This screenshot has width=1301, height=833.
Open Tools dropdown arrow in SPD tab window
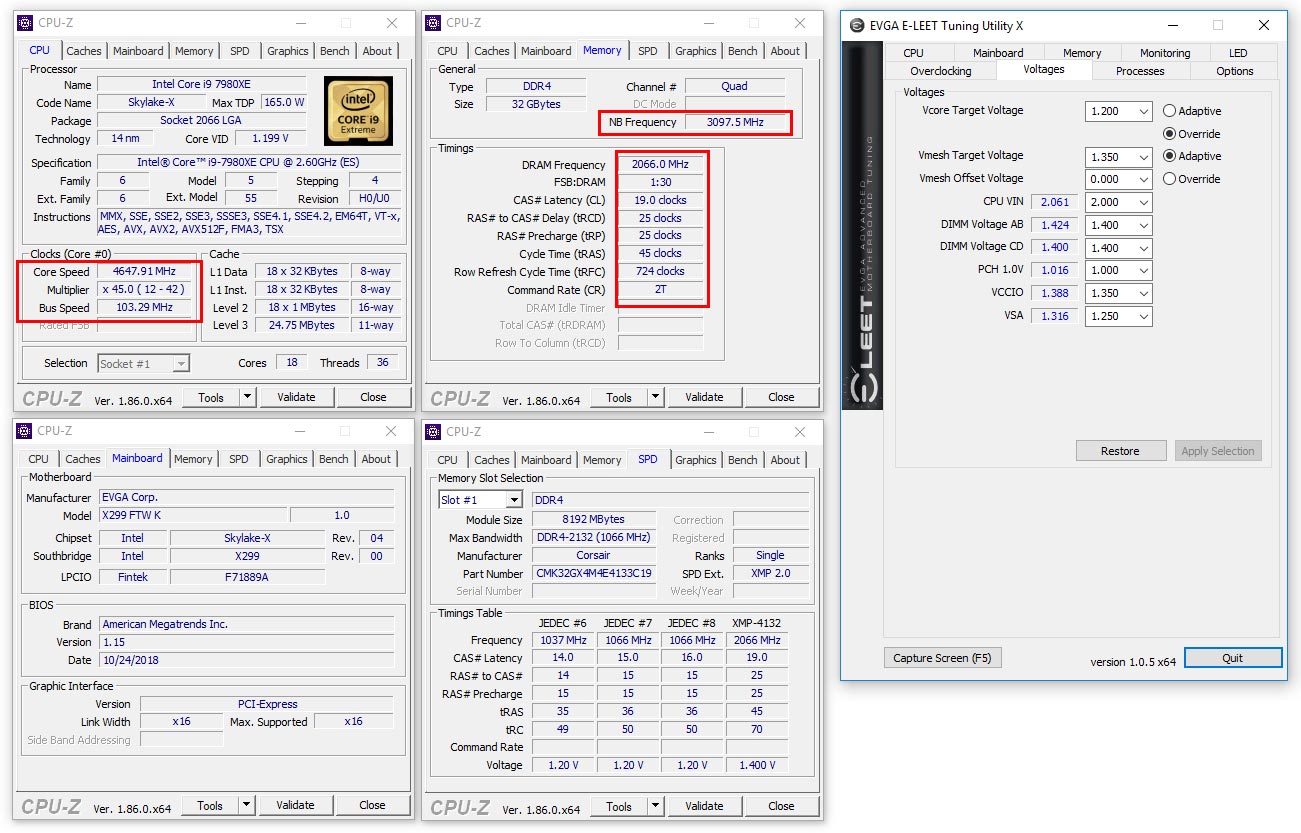point(656,806)
